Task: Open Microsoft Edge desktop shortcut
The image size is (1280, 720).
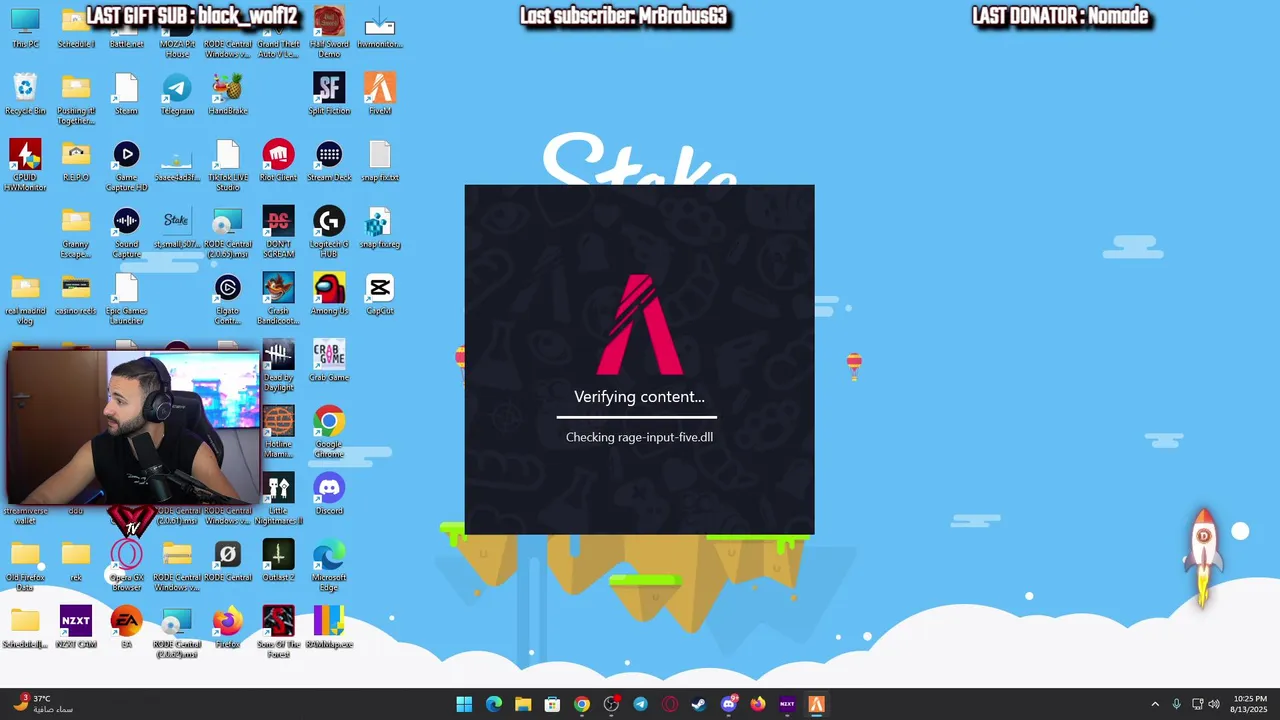Action: pos(329,565)
